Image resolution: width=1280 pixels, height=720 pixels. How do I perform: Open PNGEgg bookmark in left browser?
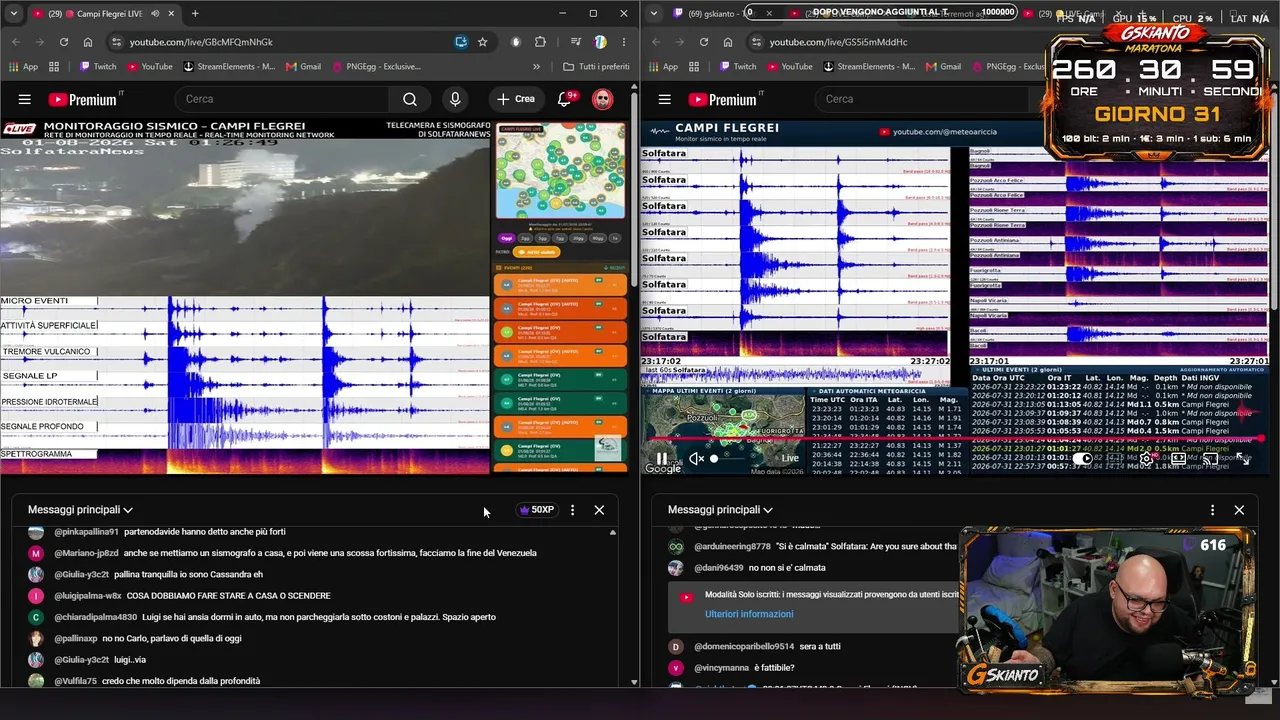pyautogui.click(x=378, y=67)
